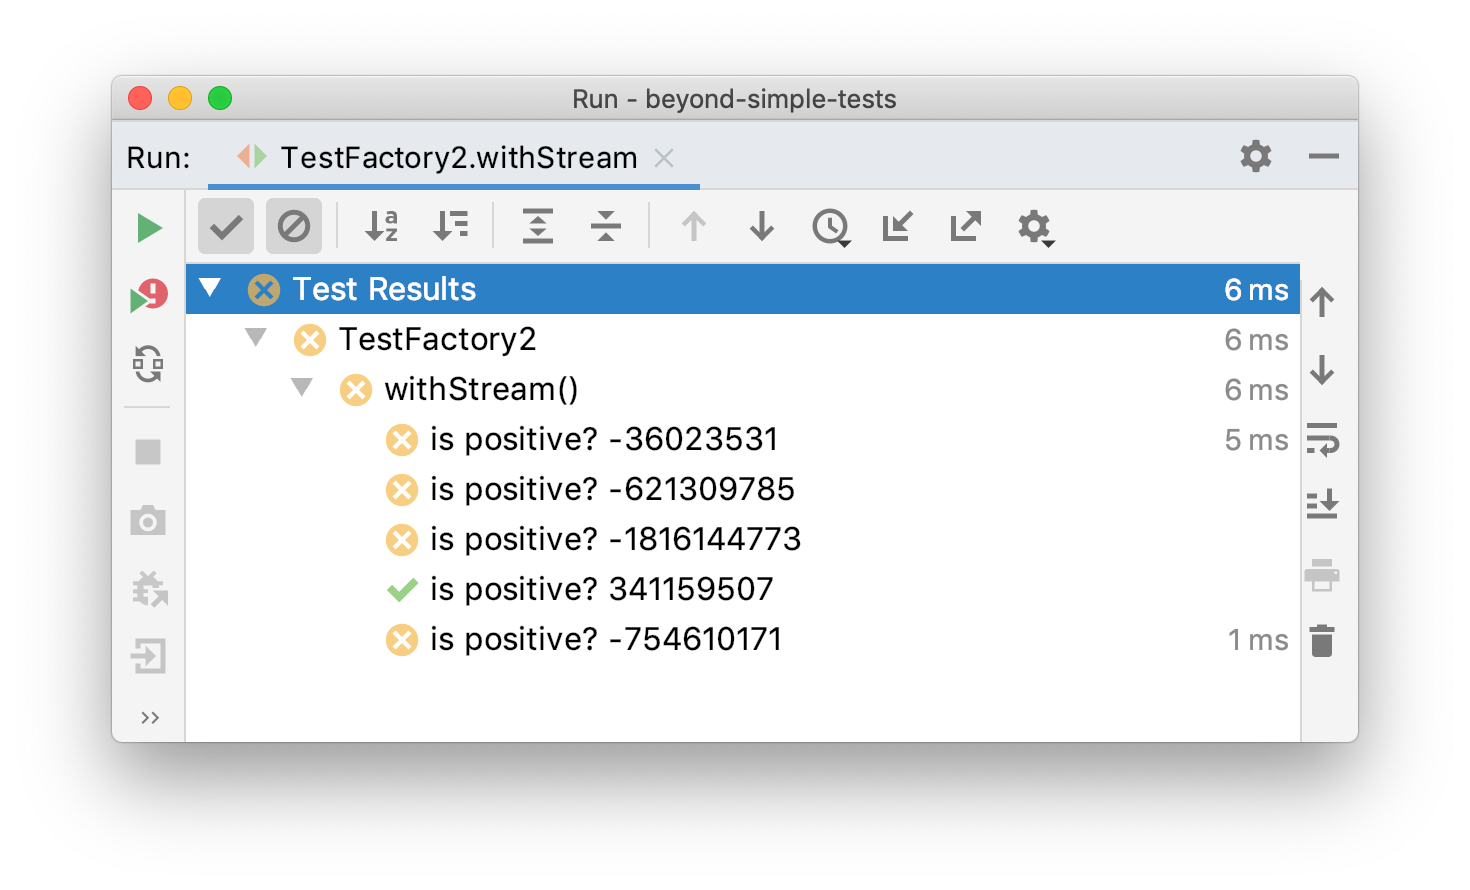Clear all output with trash icon
Screen dimensions: 1470x890
coord(1322,641)
